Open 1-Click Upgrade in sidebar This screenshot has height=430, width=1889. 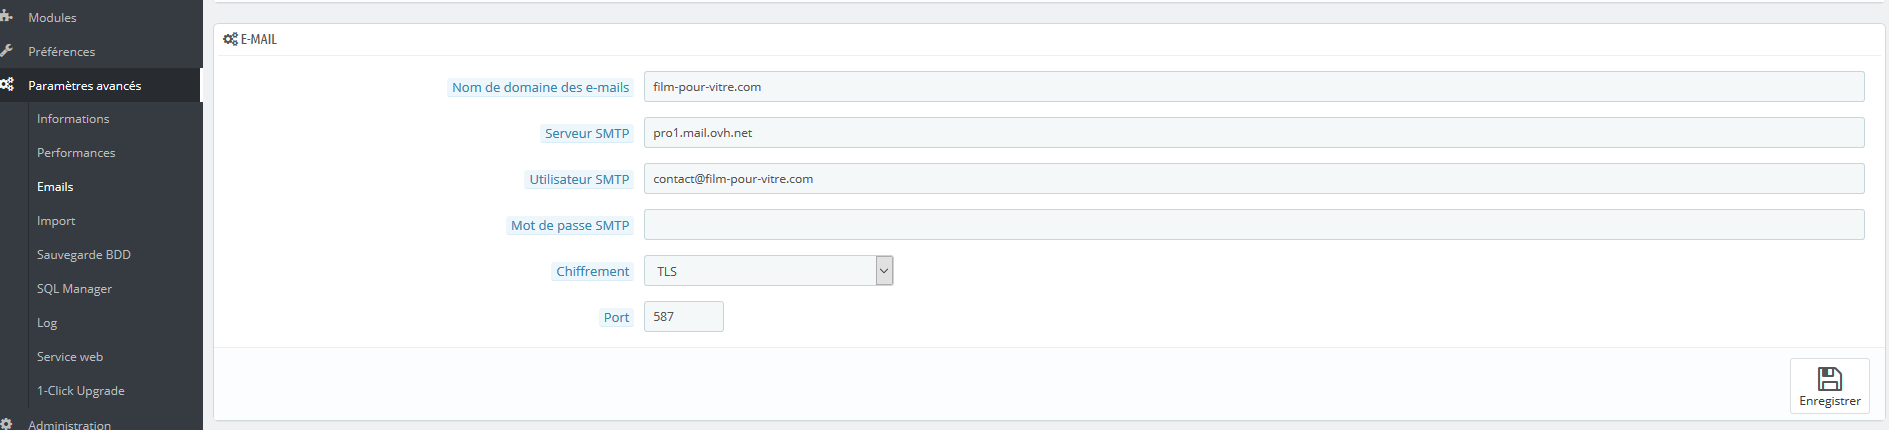(x=81, y=391)
